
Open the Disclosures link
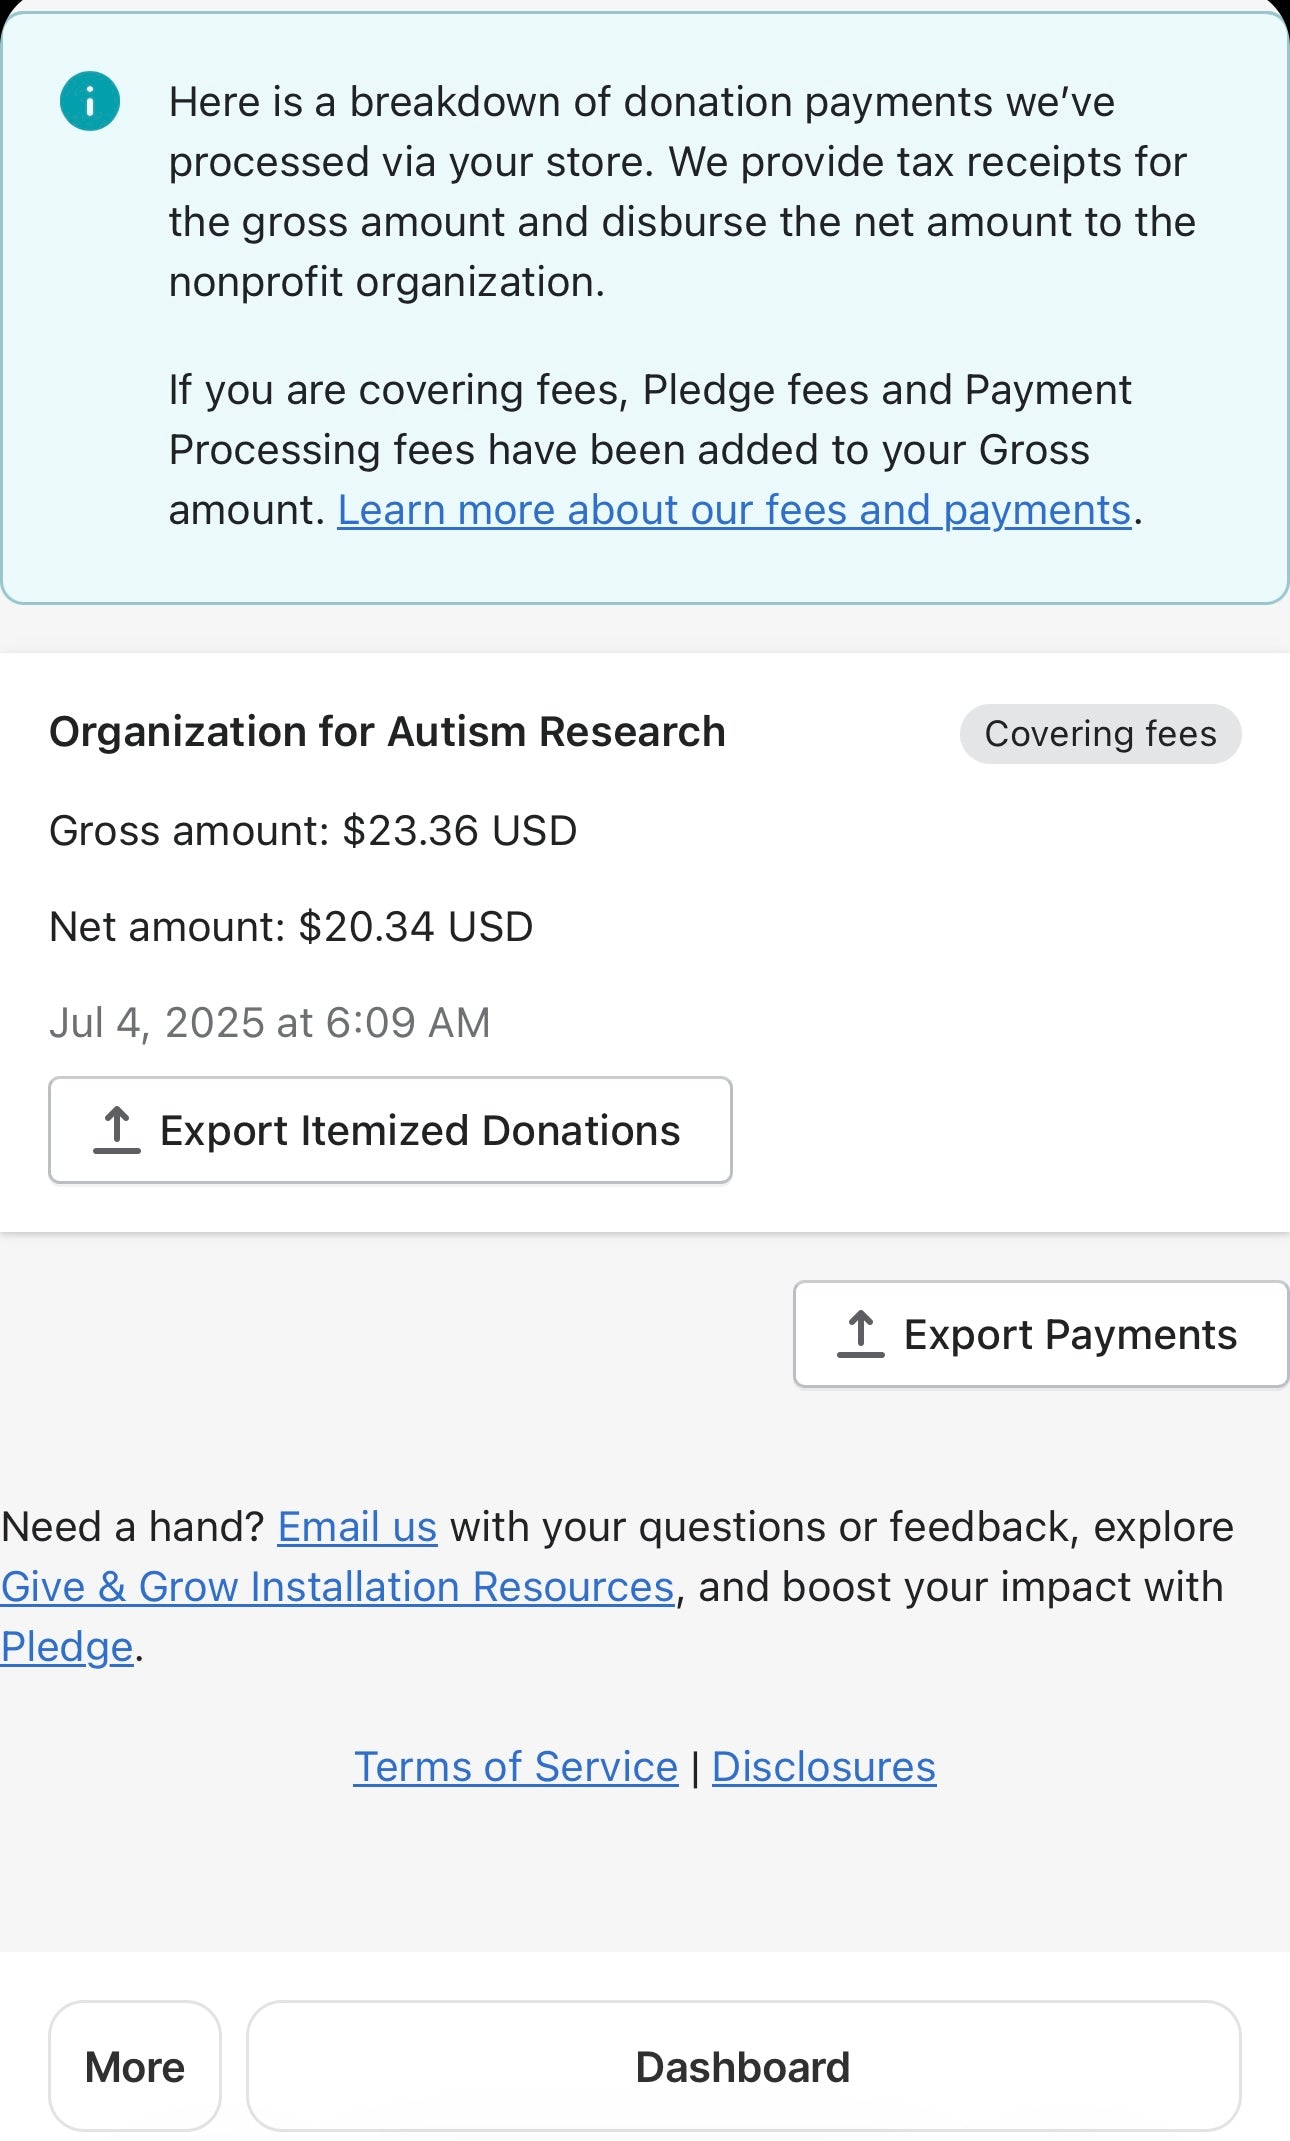coord(824,1767)
